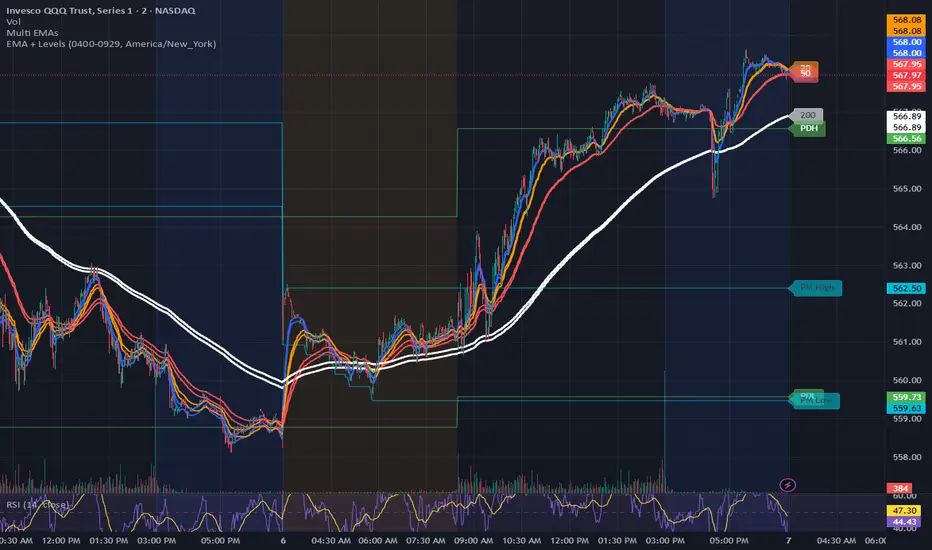Click the 561.00 price axis label

pyautogui.click(x=907, y=342)
